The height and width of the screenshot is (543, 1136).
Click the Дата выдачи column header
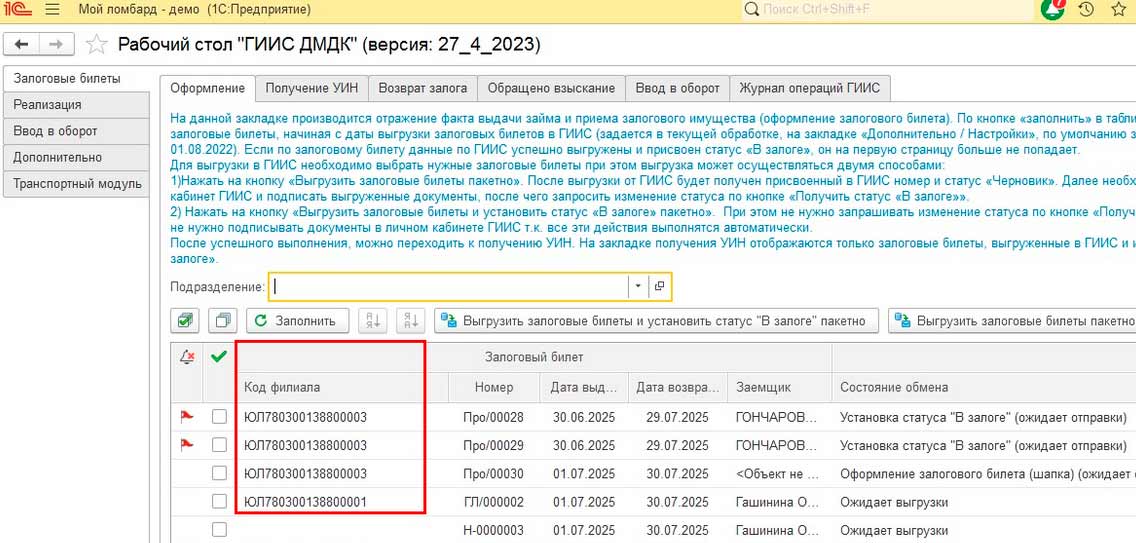[585, 387]
